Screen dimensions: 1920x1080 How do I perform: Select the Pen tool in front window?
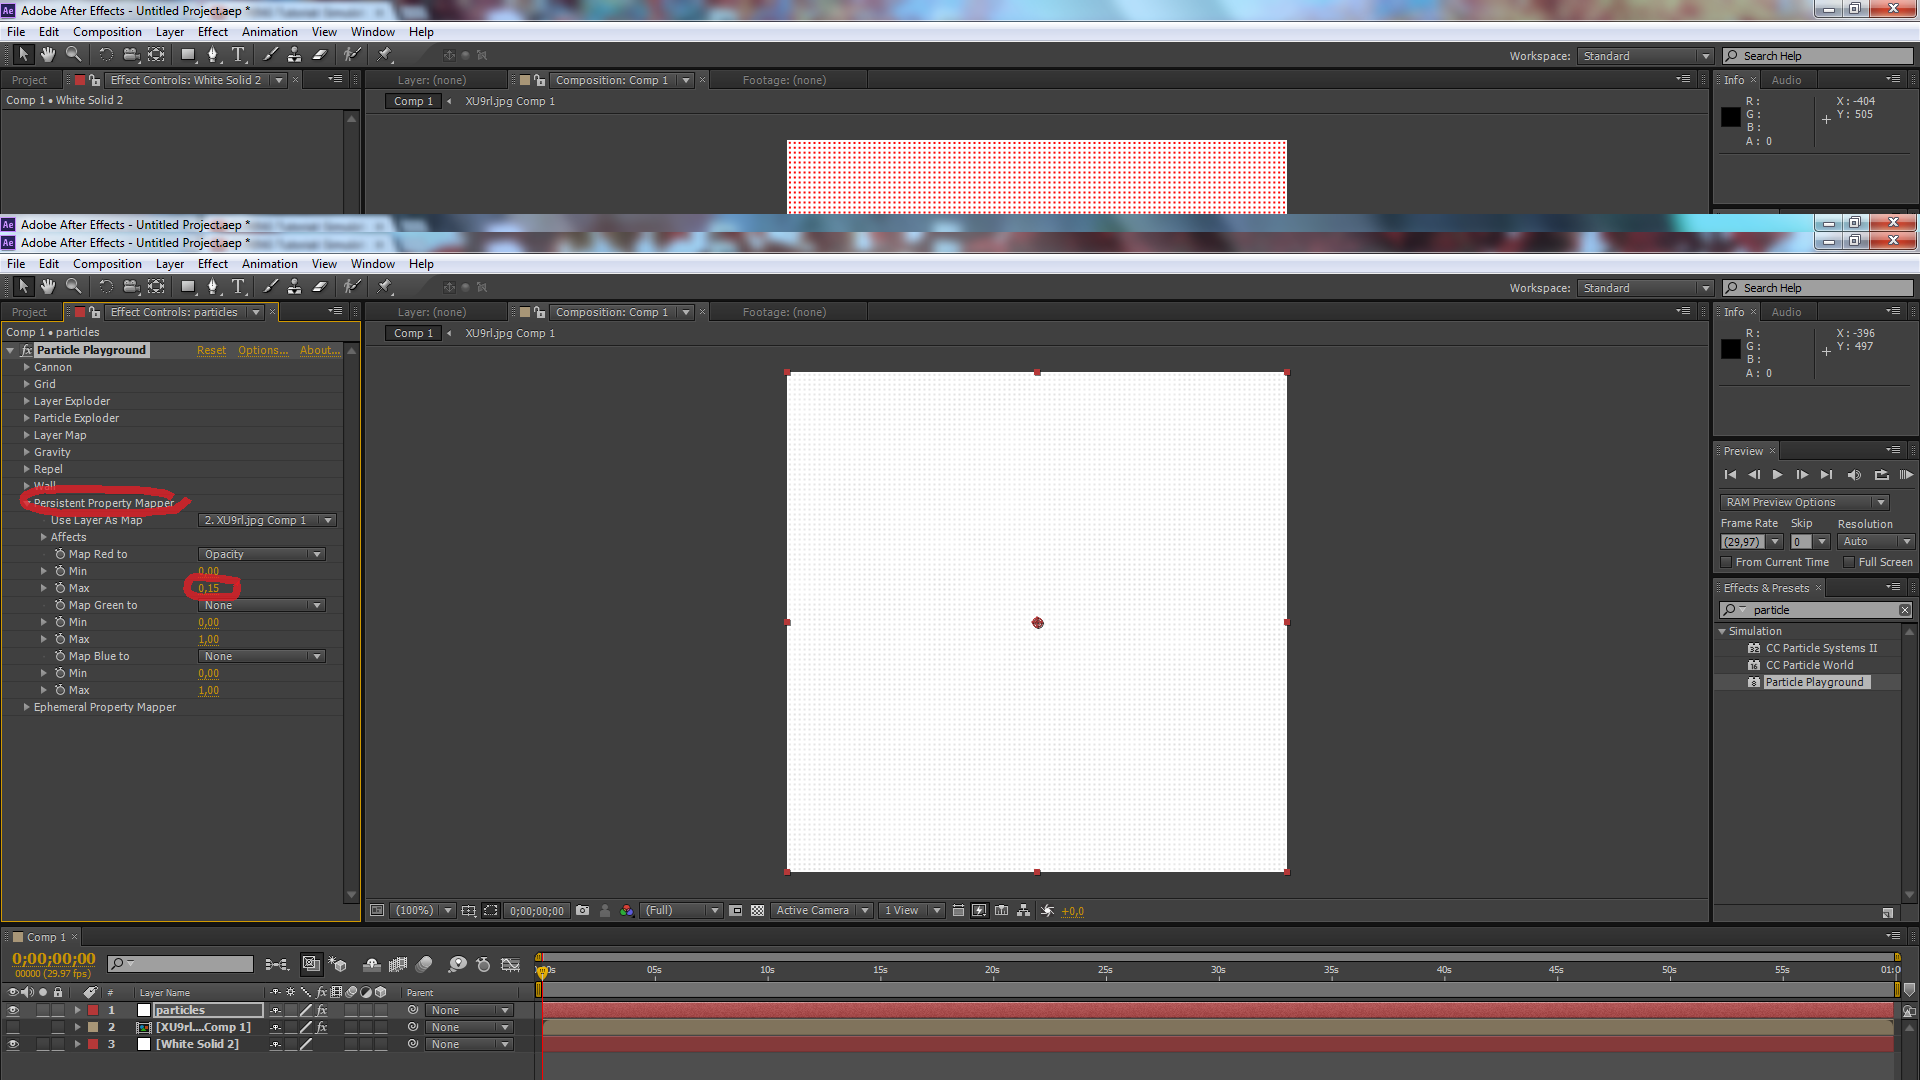point(212,287)
